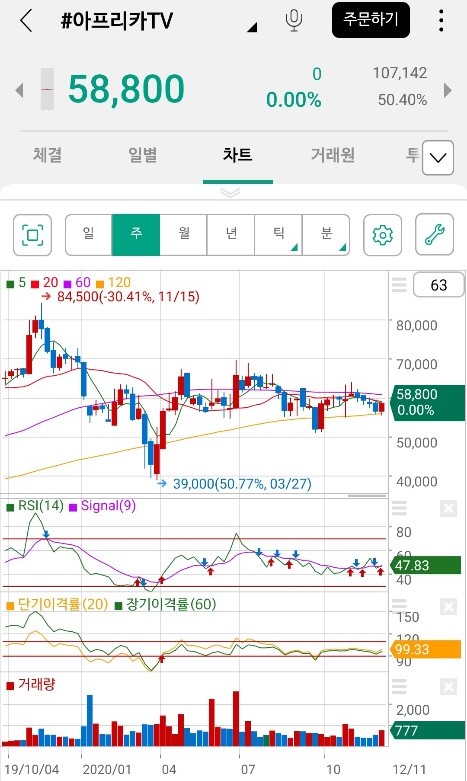Select the 주 weekly period
Image resolution: width=467 pixels, height=781 pixels.
pyautogui.click(x=136, y=235)
